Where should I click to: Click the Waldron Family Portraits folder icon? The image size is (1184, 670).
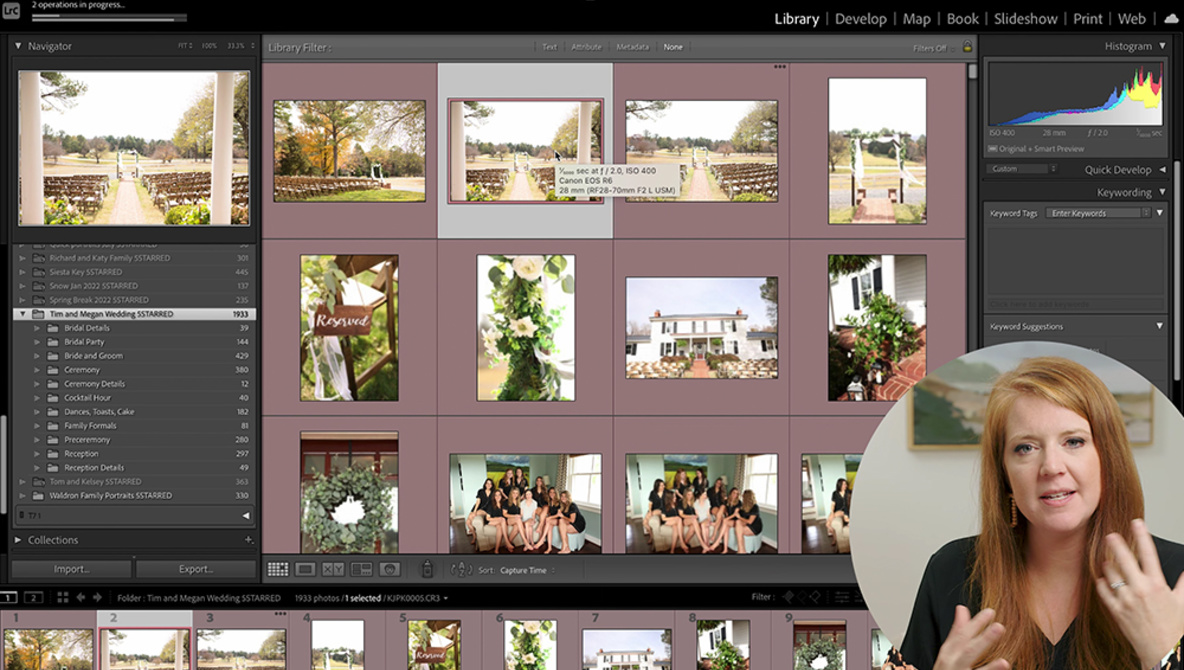[39, 496]
